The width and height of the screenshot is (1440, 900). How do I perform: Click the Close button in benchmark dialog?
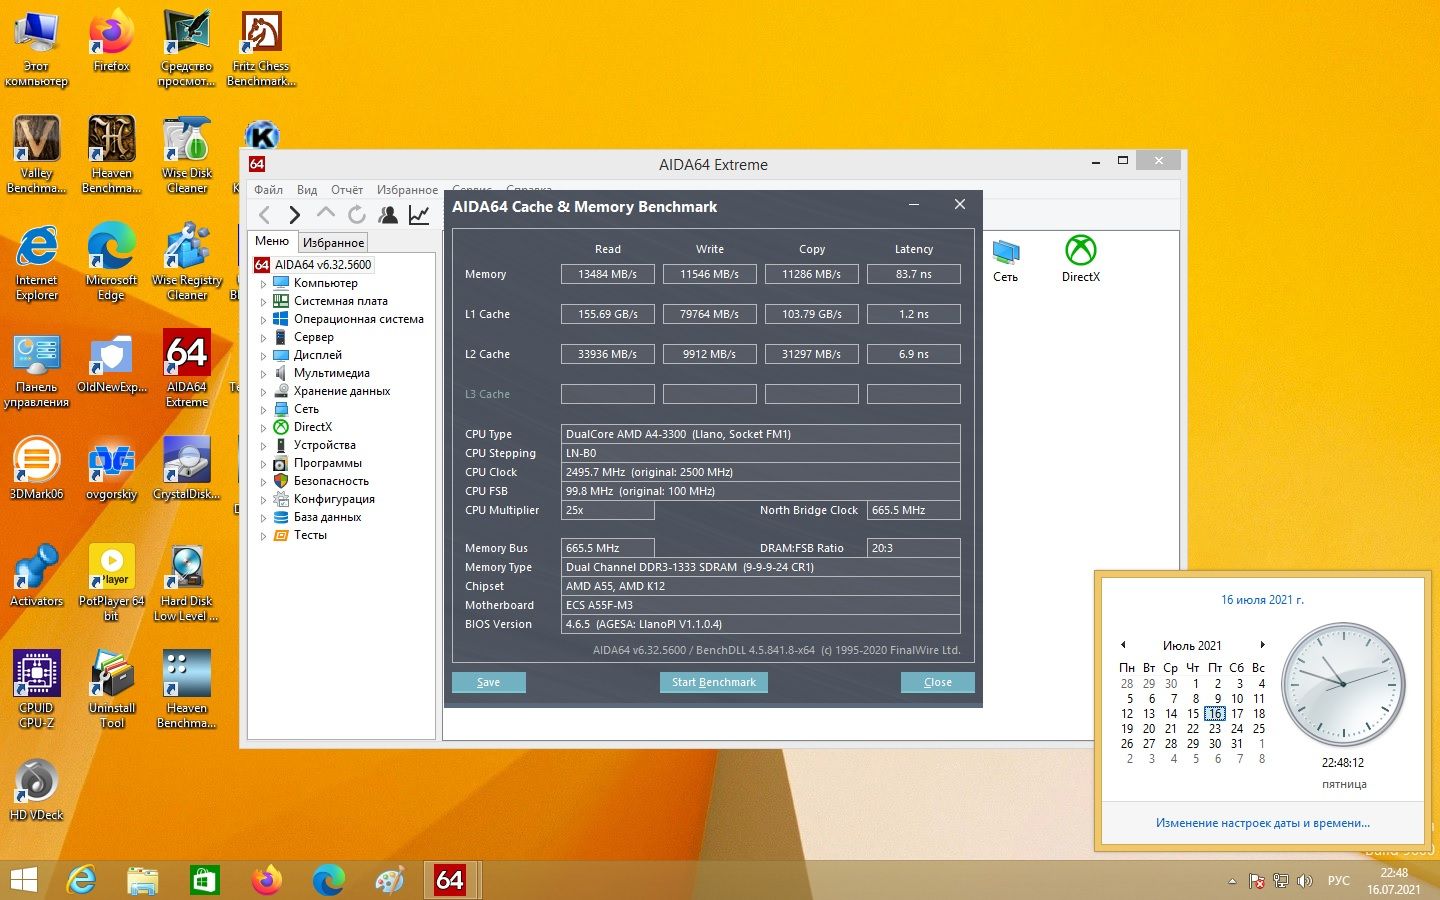click(937, 682)
